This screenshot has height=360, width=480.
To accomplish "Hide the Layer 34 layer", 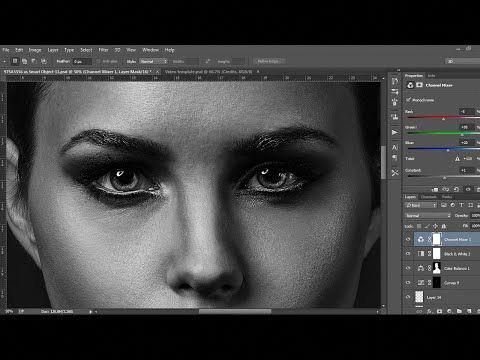I will [x=408, y=297].
